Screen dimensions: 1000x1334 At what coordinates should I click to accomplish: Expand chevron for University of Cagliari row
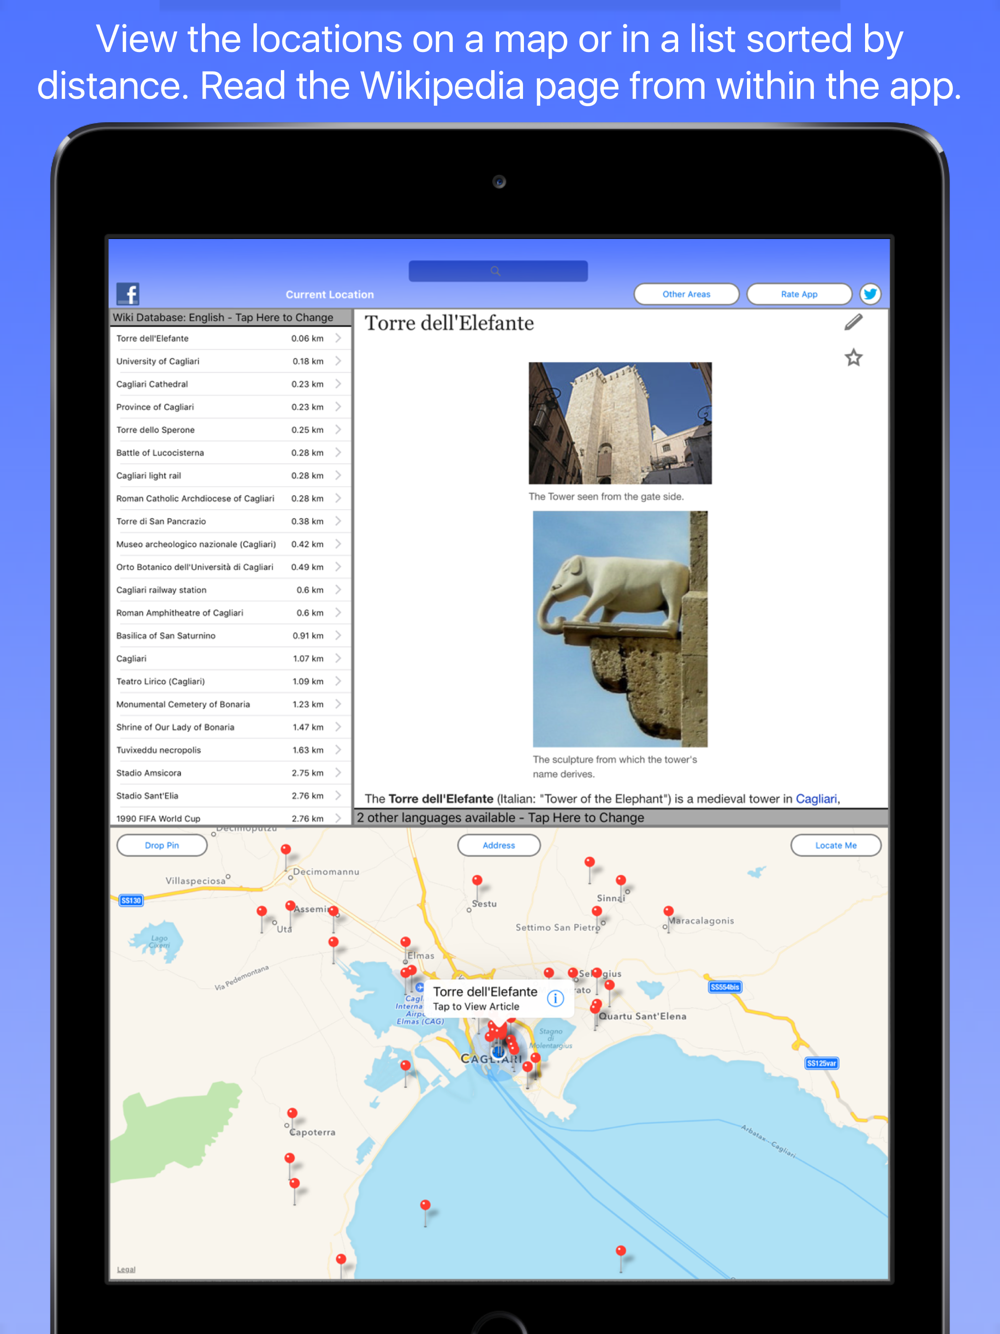pyautogui.click(x=338, y=361)
